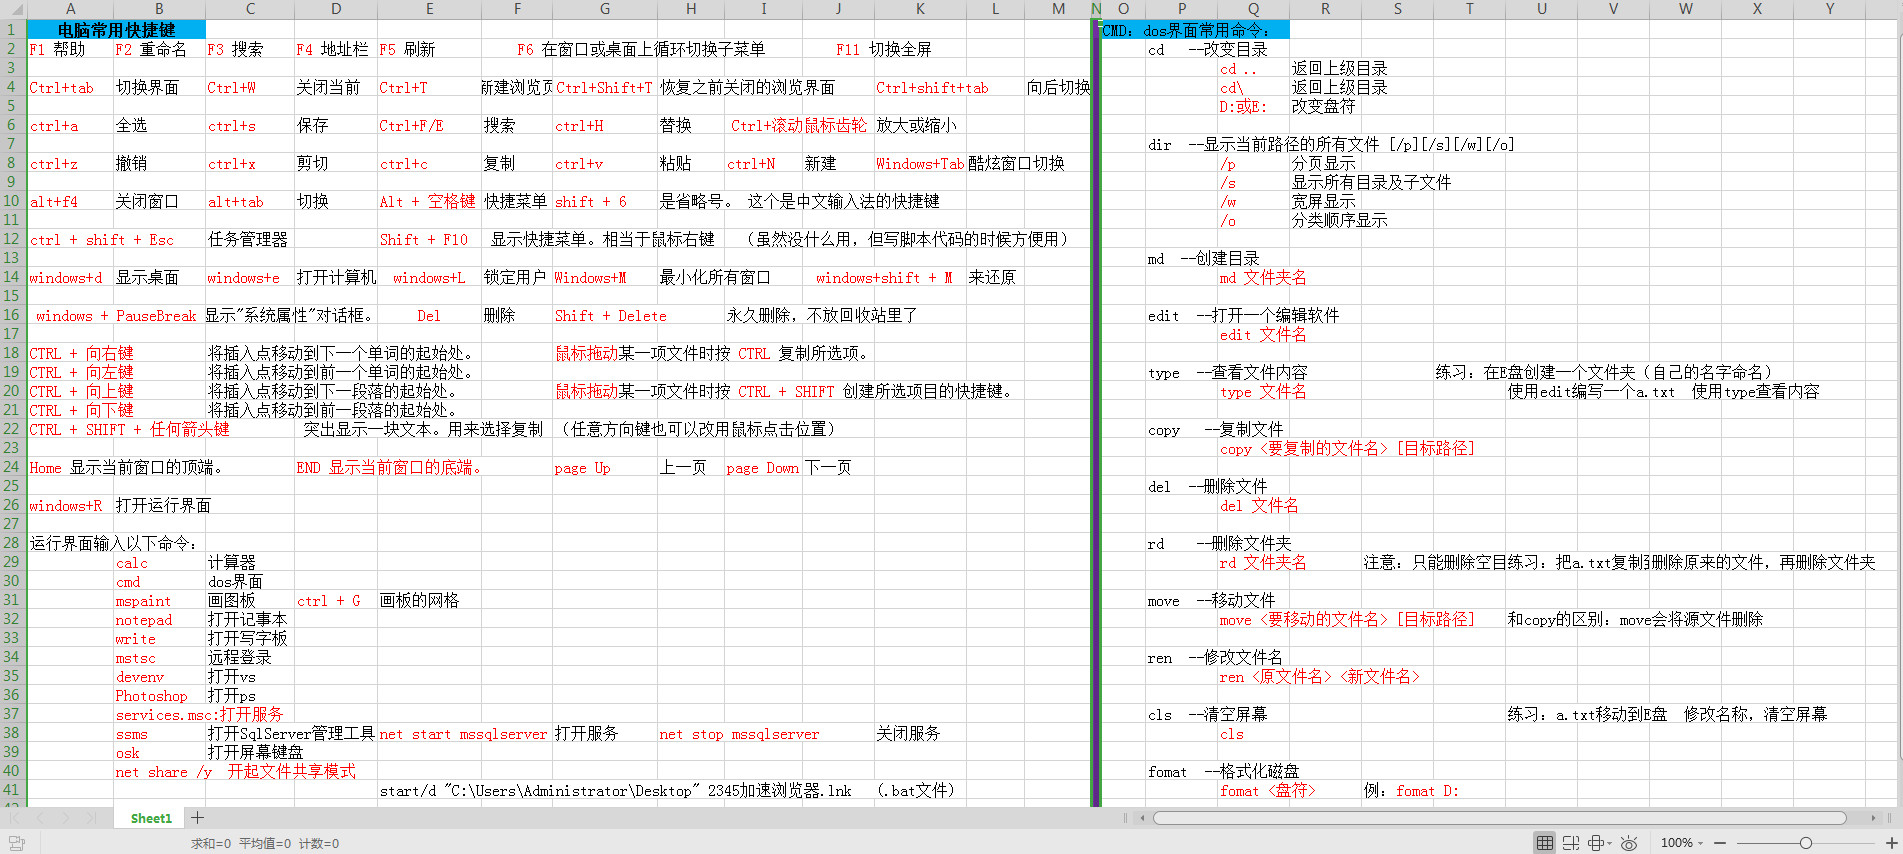Click the horizontal scrollbar left arrow

click(1142, 818)
